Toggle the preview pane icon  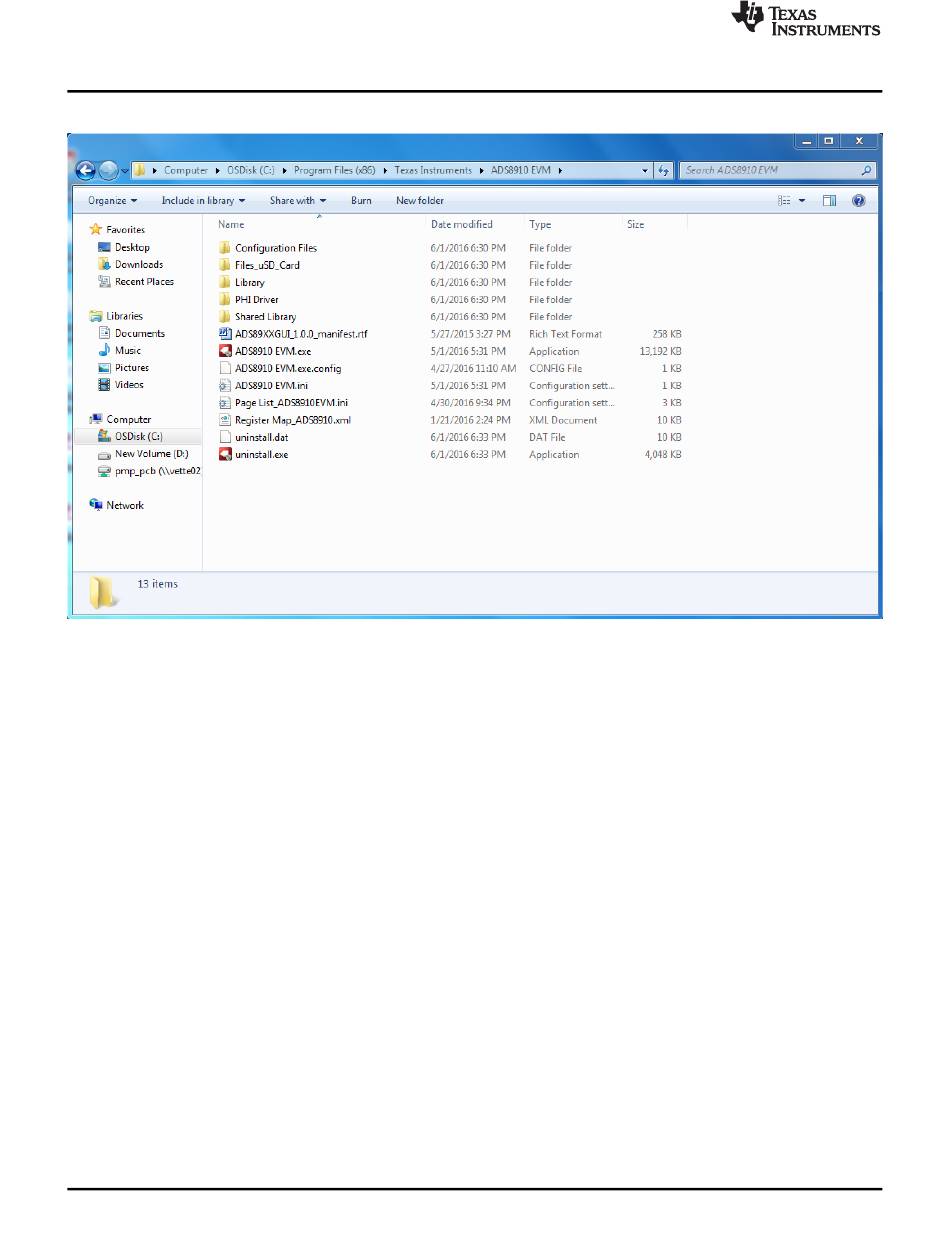coord(829,201)
